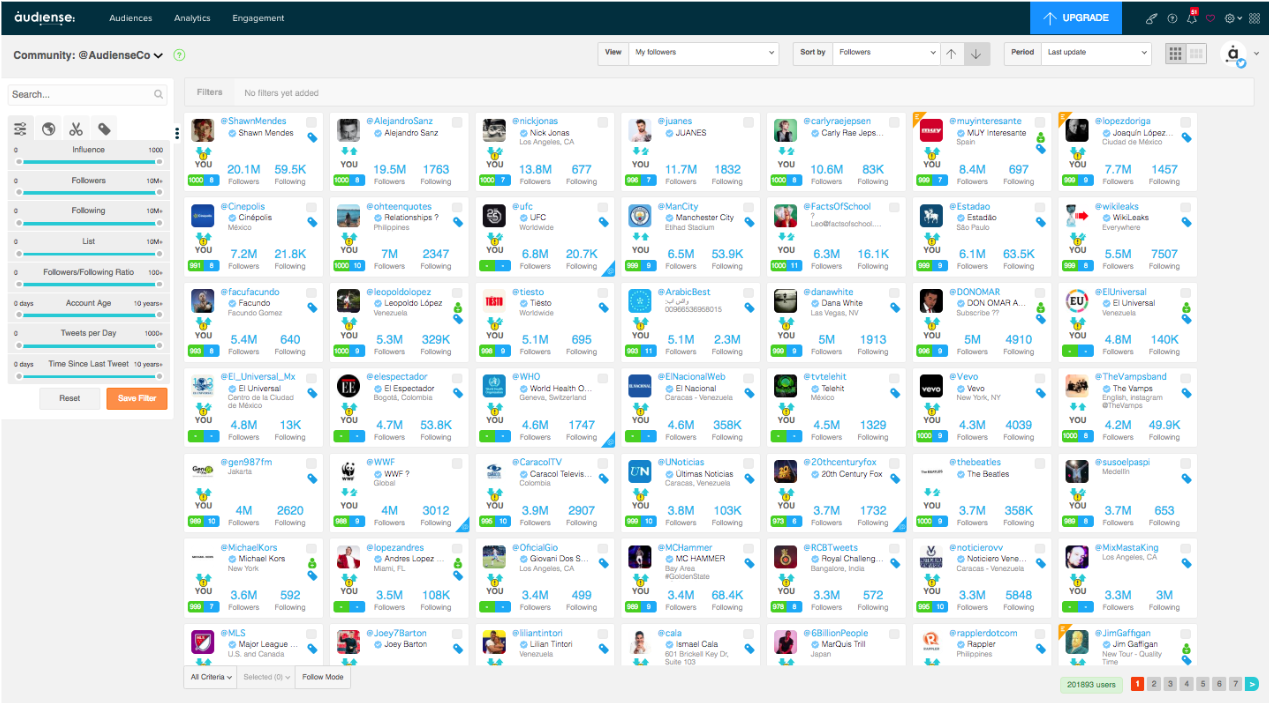Screen dimensions: 1269x703
Task: Click the green user icon on leopoldolopez card
Action: pos(458,308)
